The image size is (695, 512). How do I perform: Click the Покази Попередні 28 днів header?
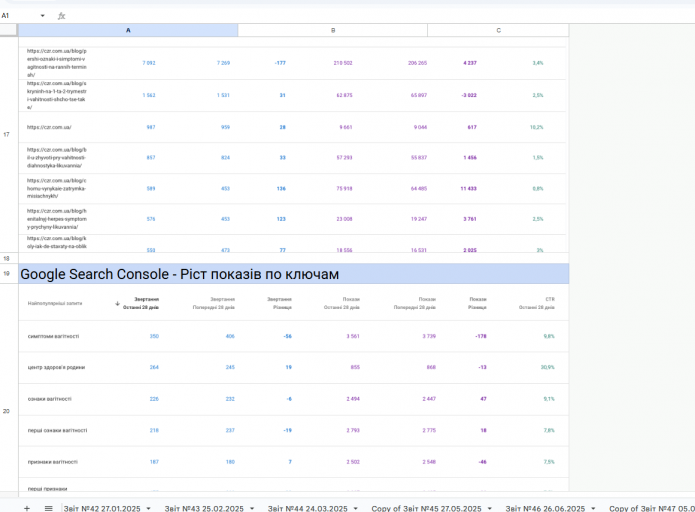pyautogui.click(x=415, y=303)
